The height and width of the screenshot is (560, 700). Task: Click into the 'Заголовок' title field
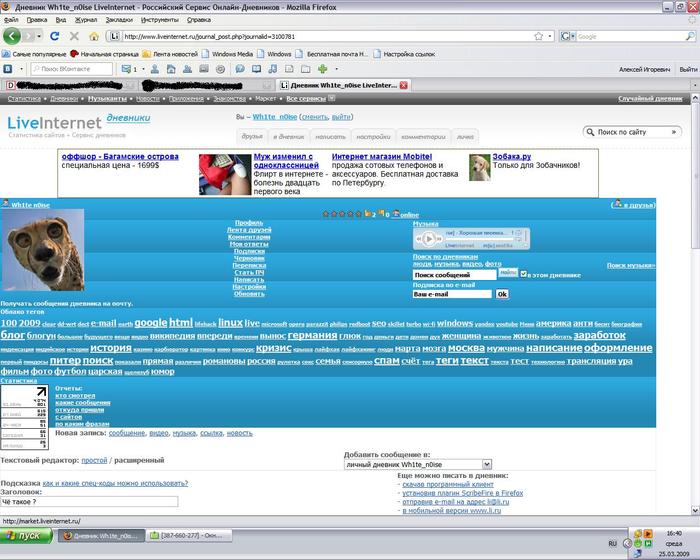point(89,501)
